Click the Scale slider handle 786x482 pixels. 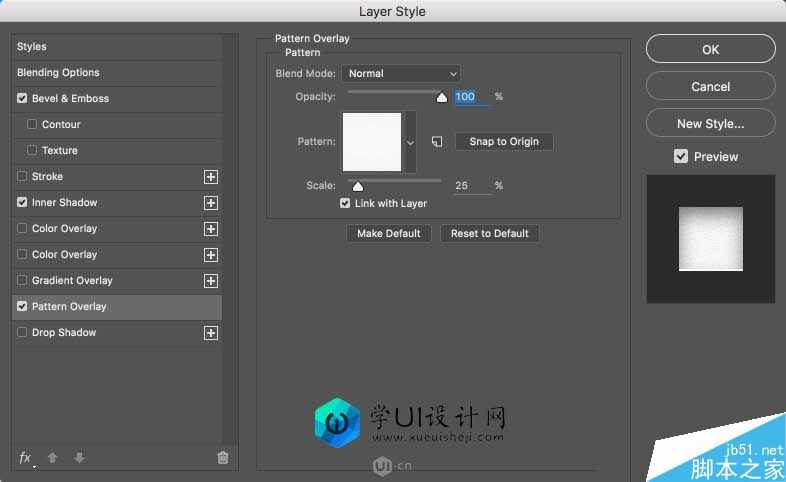[x=358, y=187]
